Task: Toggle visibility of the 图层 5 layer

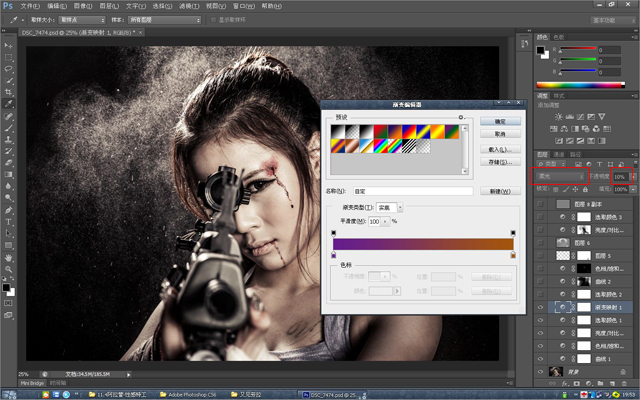Action: pos(541,256)
